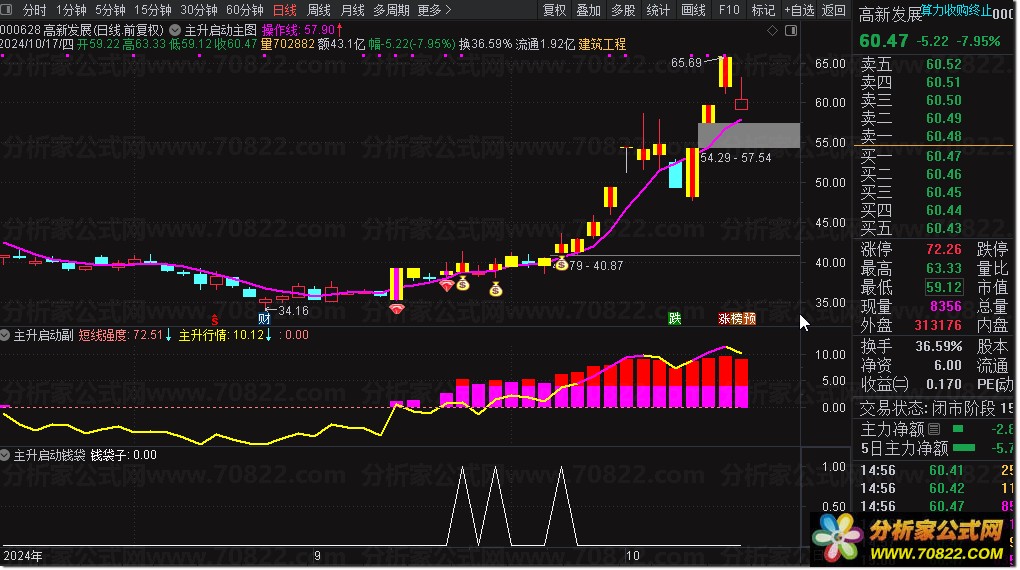Click the 分析家公式网 logo
Screen dimensions: 1020x570
[x=911, y=539]
